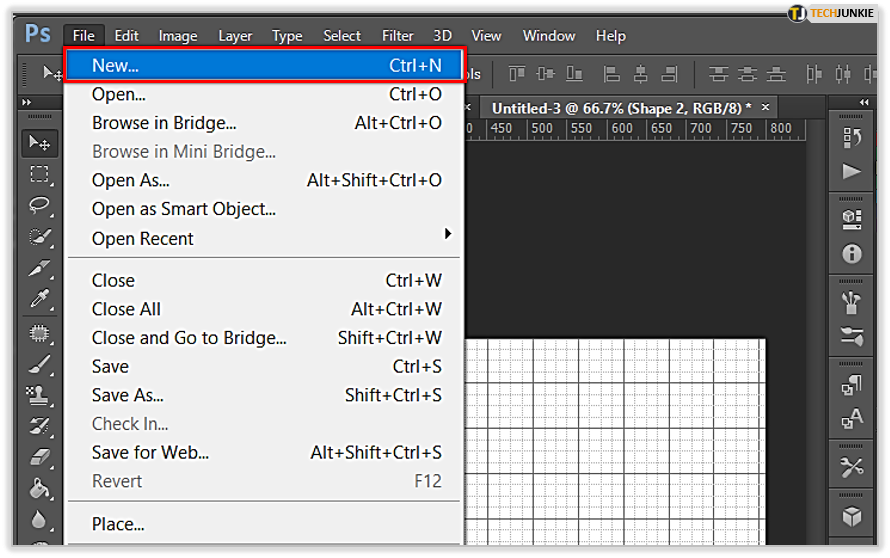Open the Type menu
Screen dimensions: 890x558
[x=287, y=36]
